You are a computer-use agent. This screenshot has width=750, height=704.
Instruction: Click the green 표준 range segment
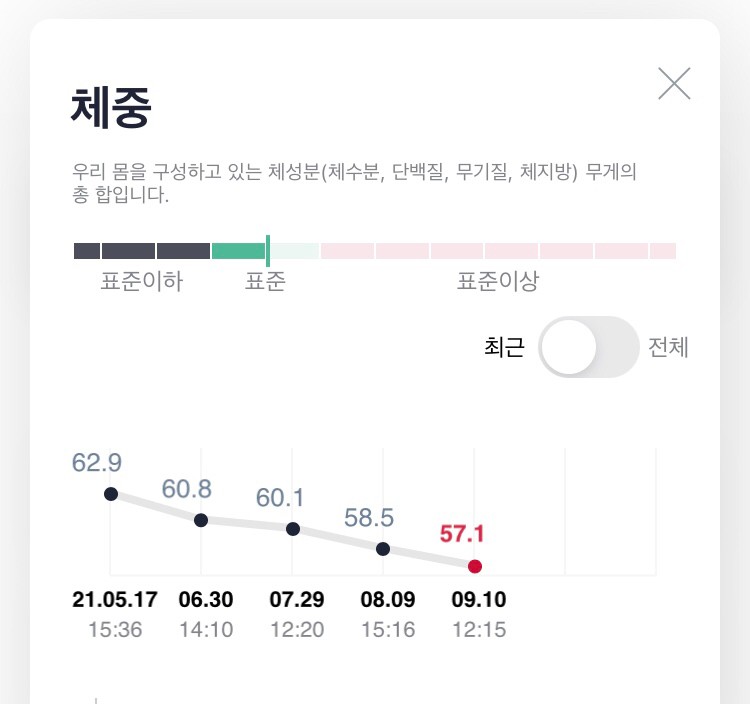238,251
